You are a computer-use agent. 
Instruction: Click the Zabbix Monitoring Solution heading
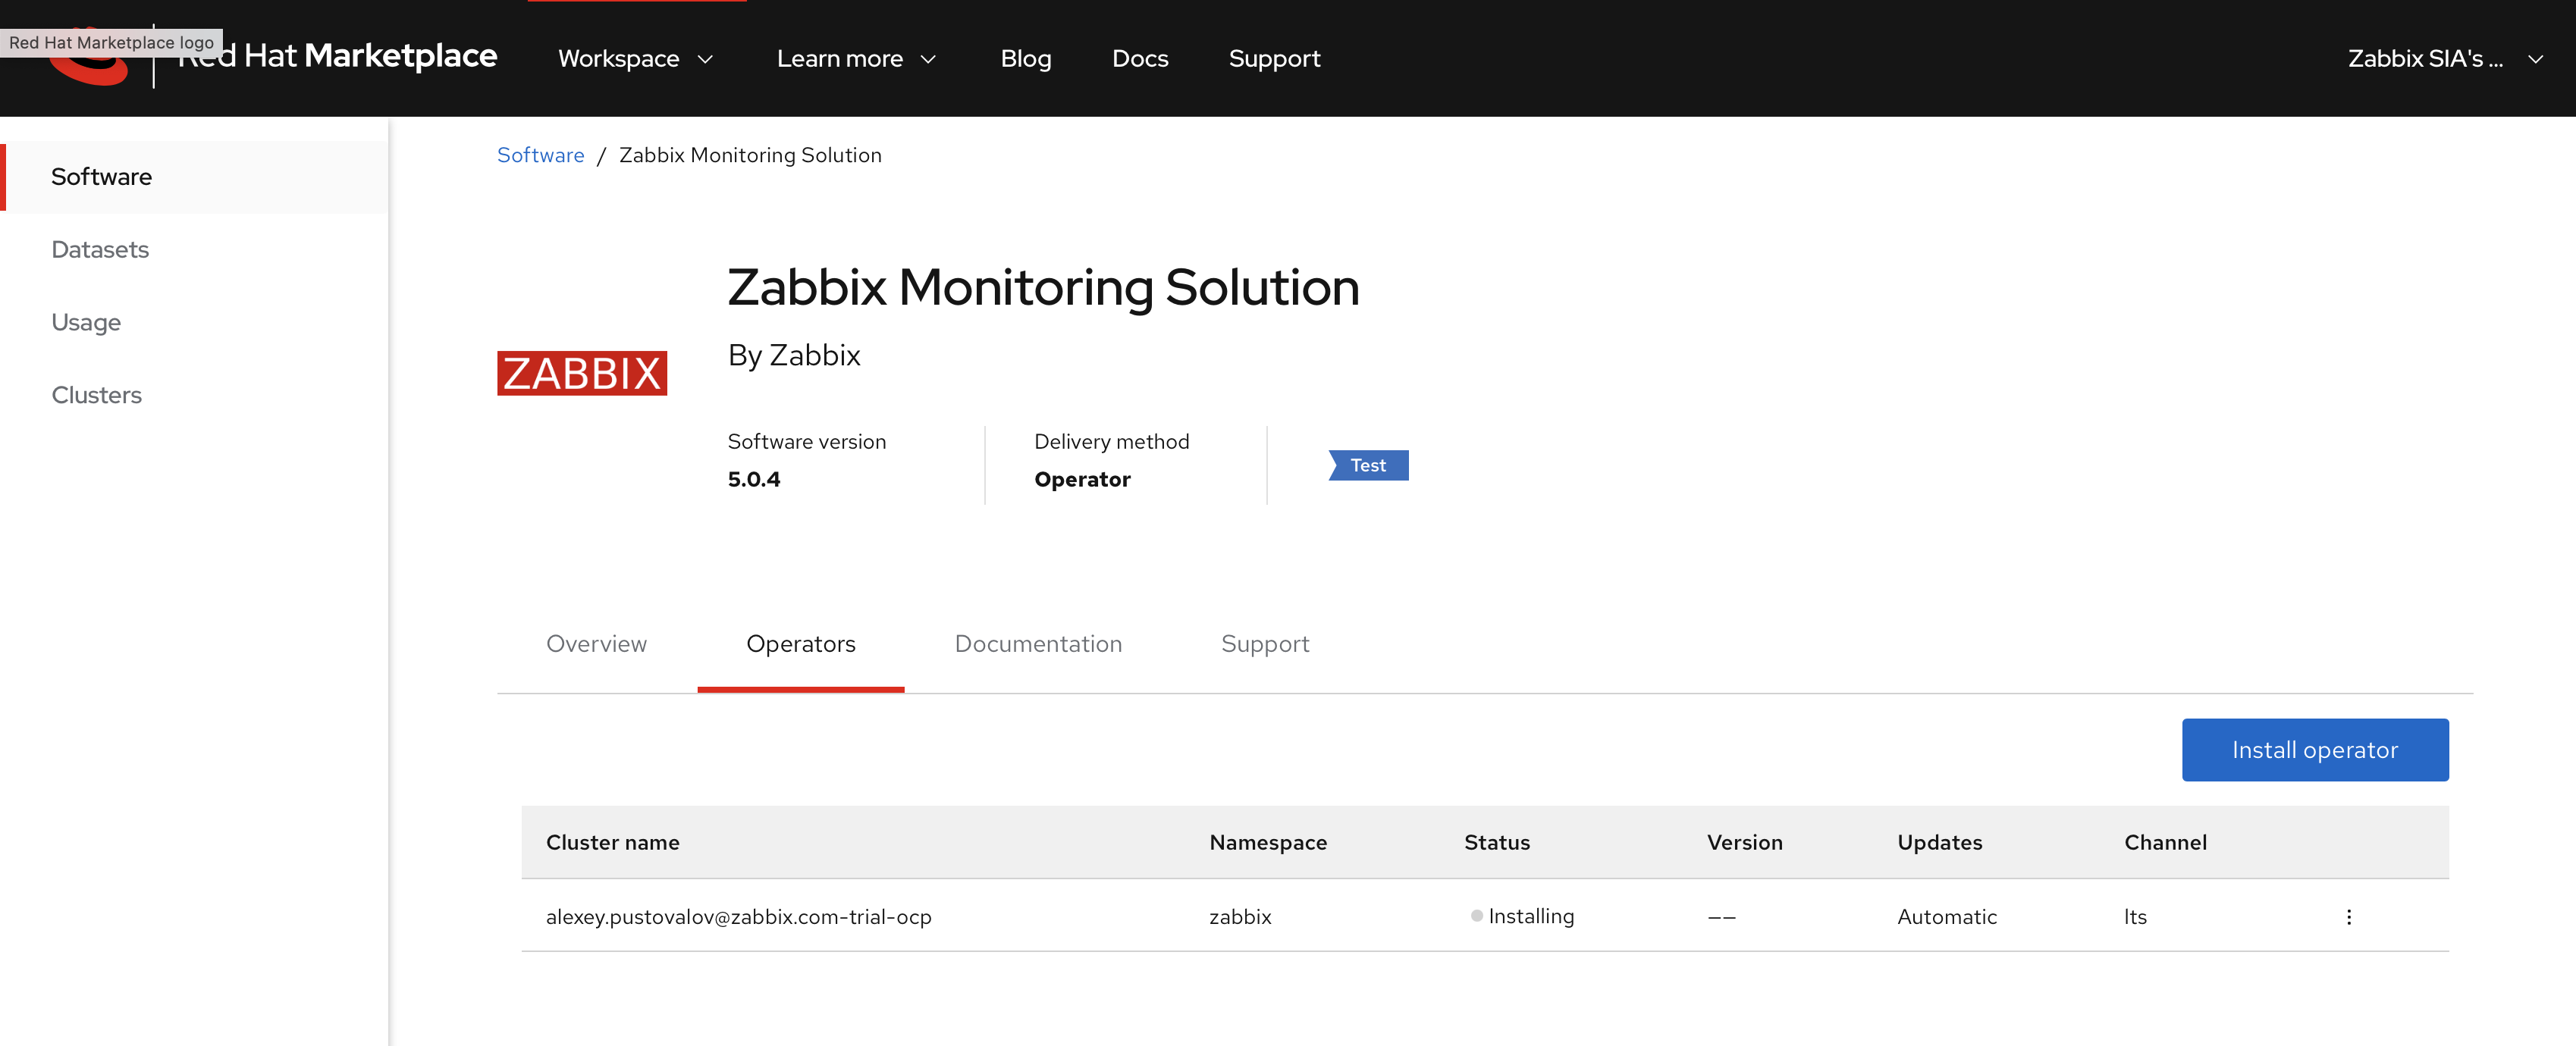point(1043,288)
